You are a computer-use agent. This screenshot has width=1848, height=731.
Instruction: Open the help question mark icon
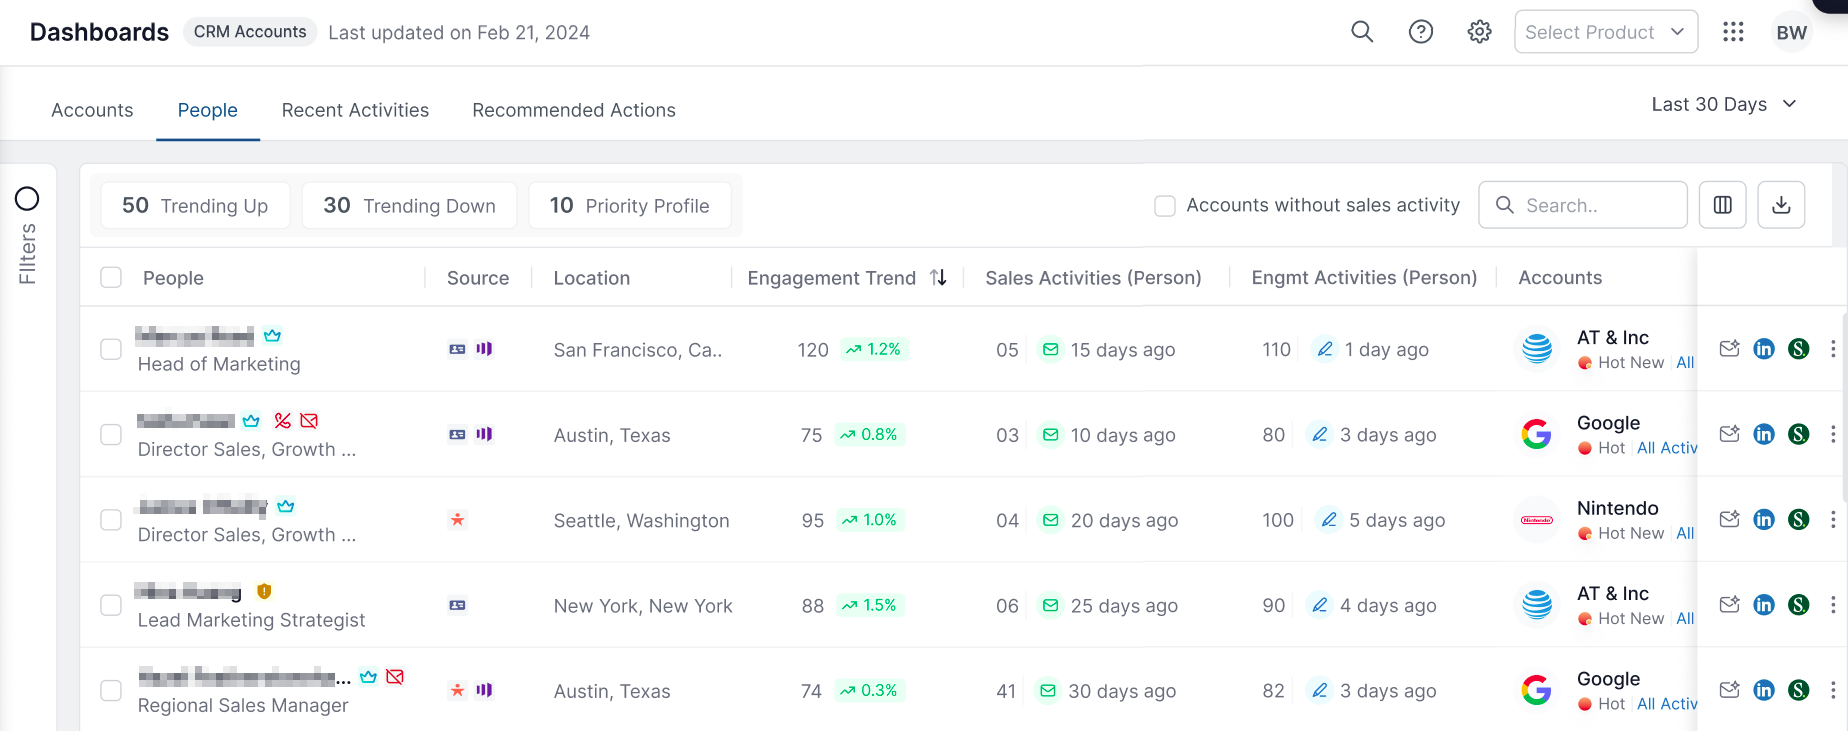tap(1420, 32)
